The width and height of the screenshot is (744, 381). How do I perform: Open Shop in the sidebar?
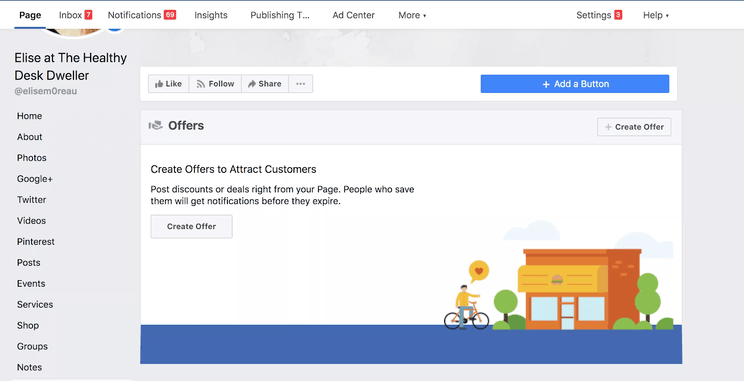28,325
